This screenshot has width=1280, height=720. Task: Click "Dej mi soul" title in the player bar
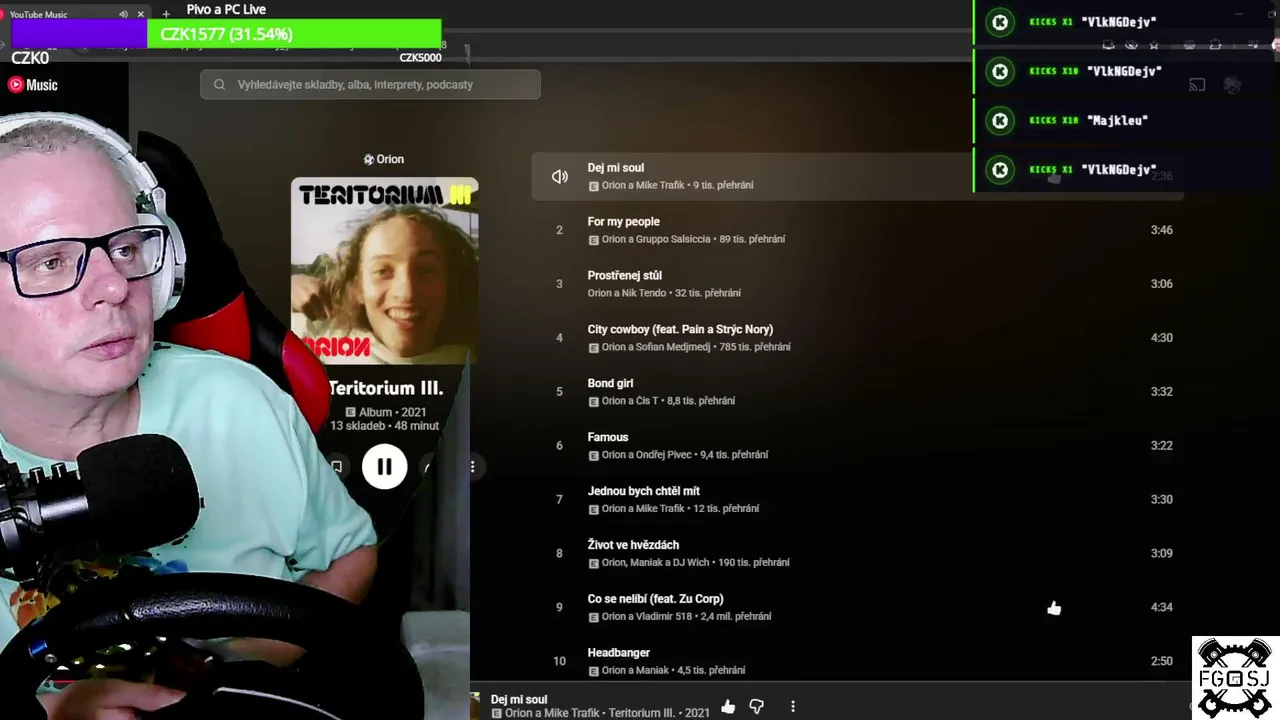519,700
